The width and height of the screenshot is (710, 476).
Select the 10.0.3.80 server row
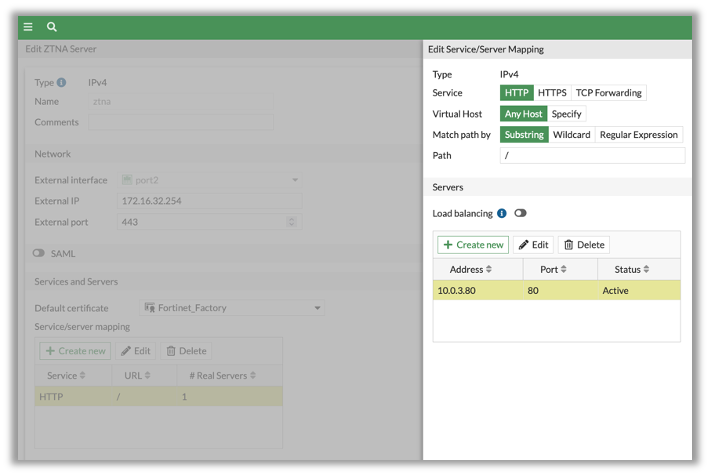[556, 290]
